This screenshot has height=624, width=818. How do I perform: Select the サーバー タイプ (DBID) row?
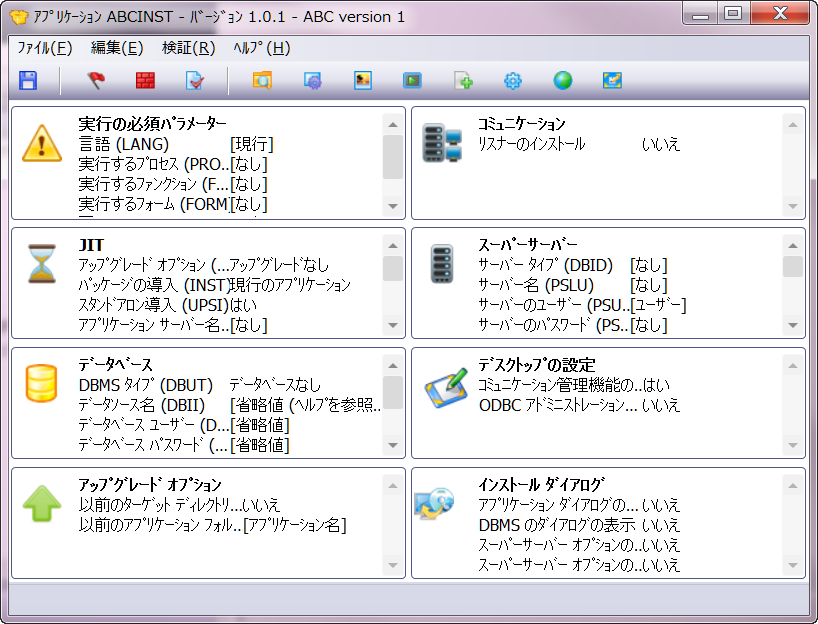[x=573, y=265]
